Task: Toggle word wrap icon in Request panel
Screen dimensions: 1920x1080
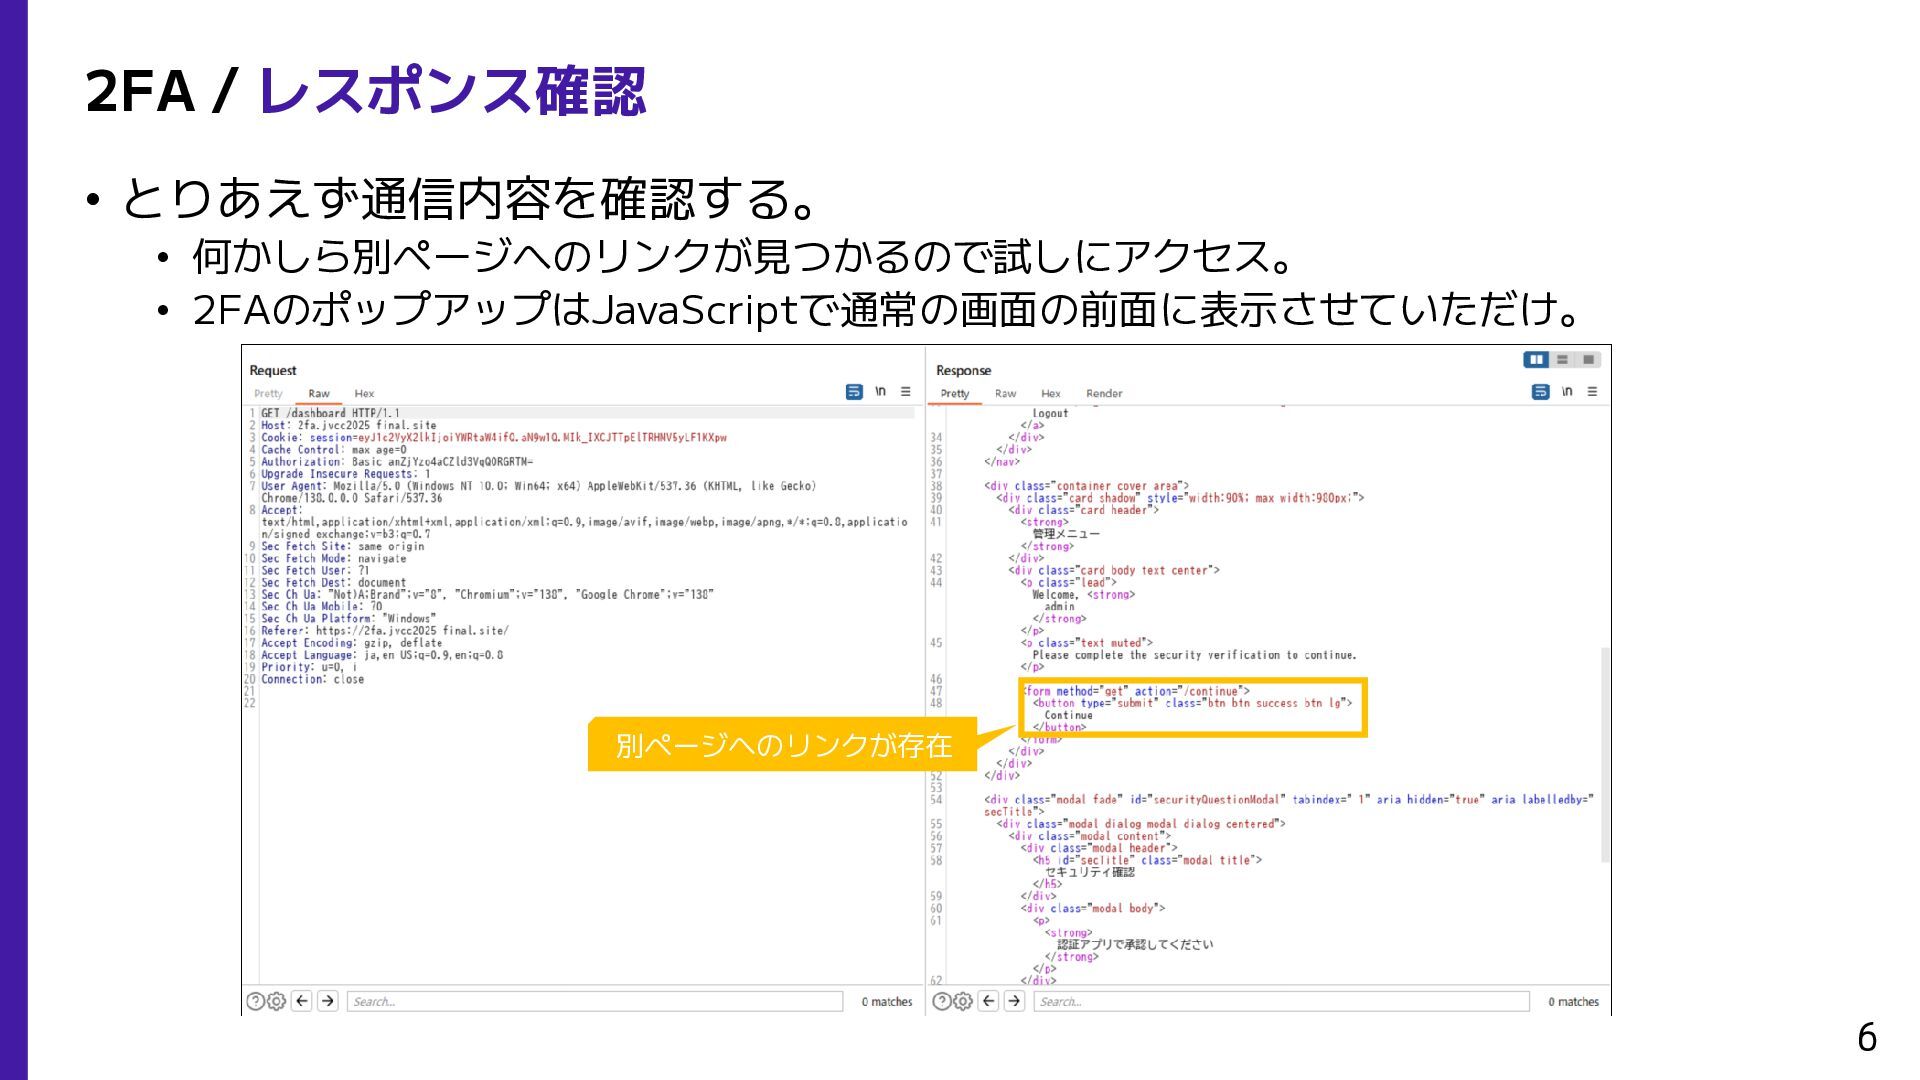Action: point(853,392)
